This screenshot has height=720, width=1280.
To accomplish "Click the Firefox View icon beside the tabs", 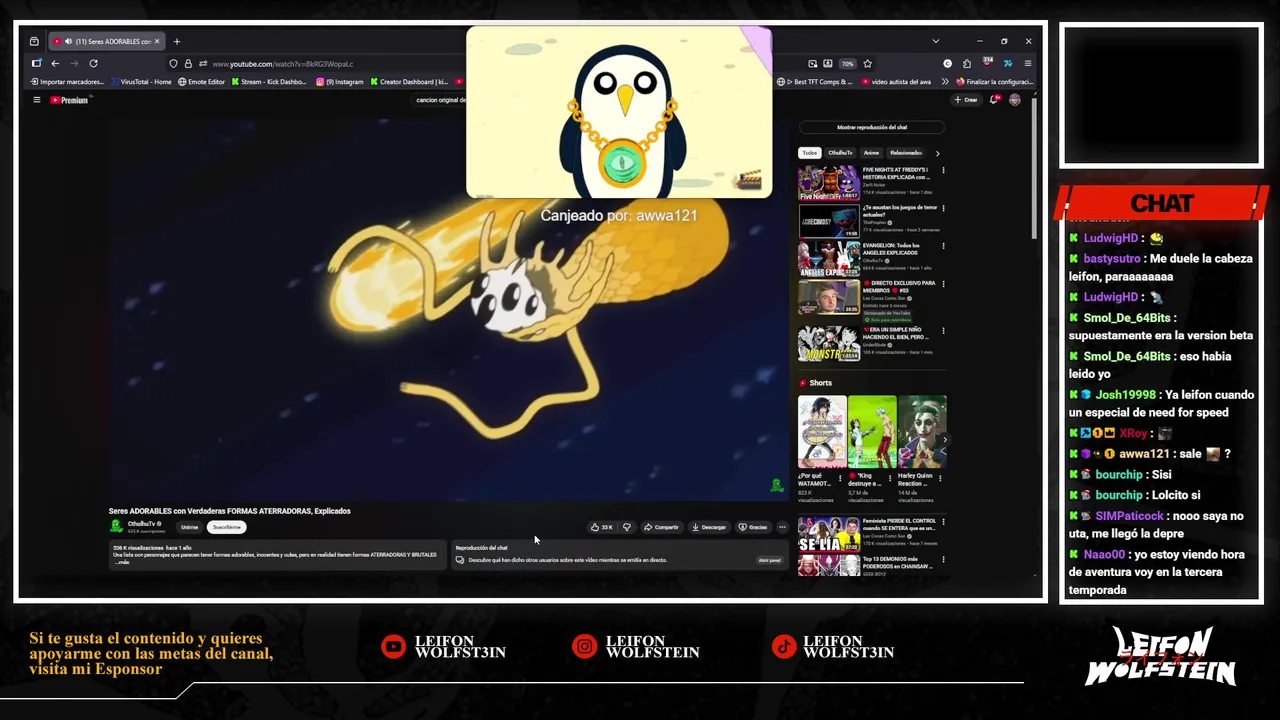I will point(34,41).
